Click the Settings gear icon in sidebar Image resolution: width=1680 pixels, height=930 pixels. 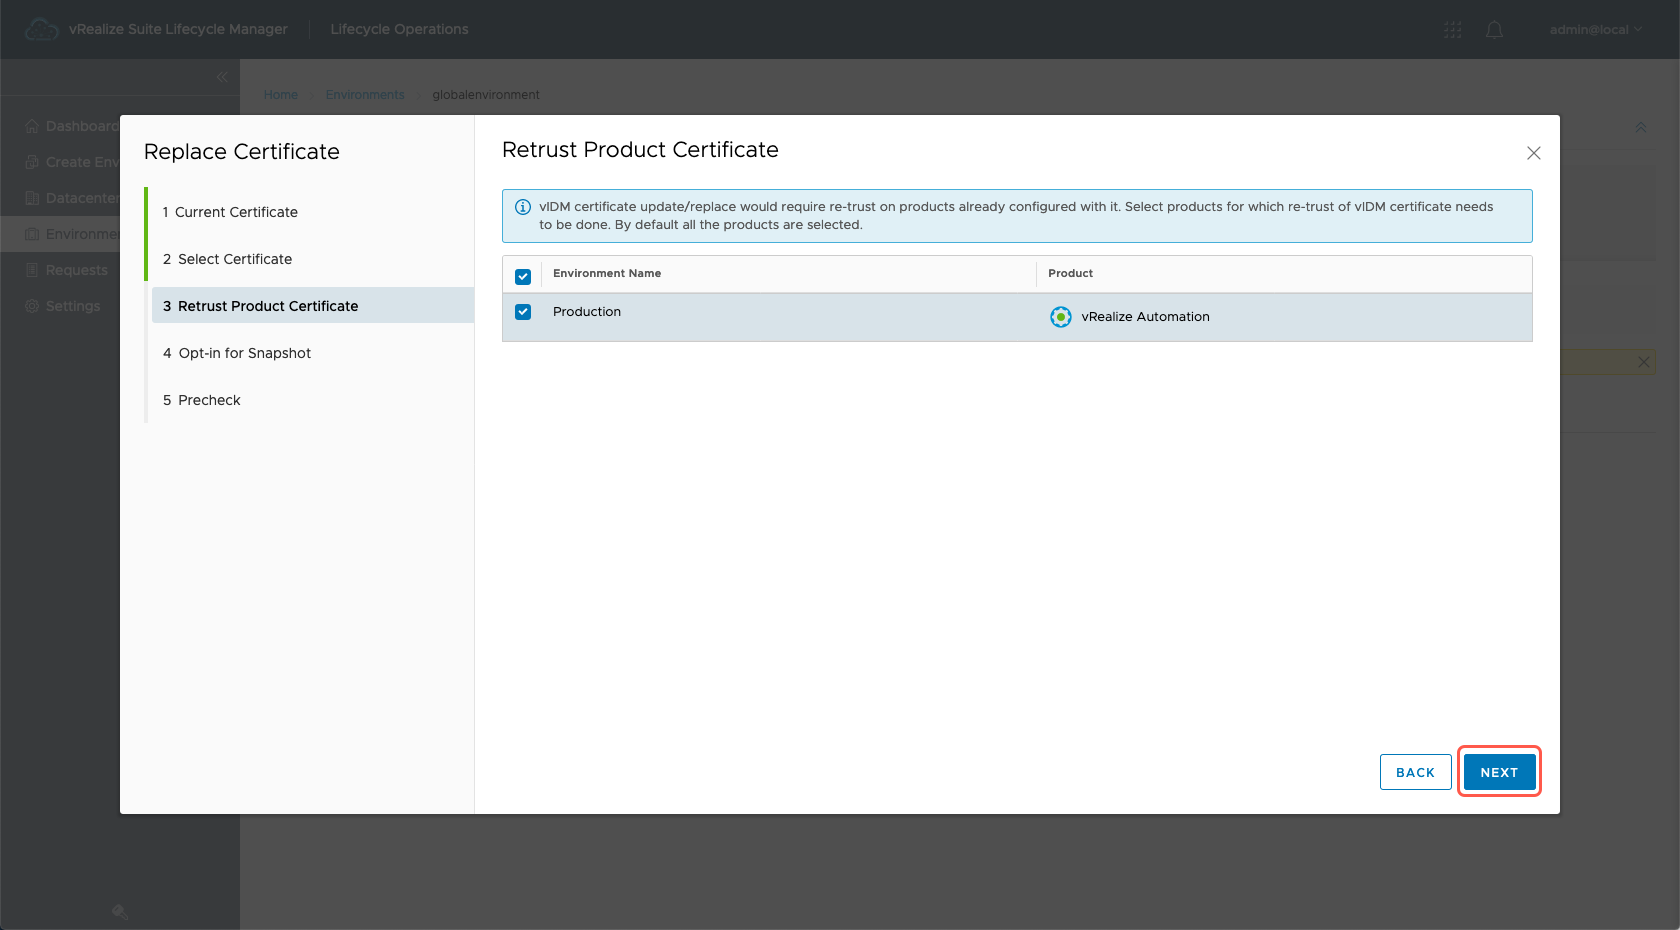coord(32,306)
